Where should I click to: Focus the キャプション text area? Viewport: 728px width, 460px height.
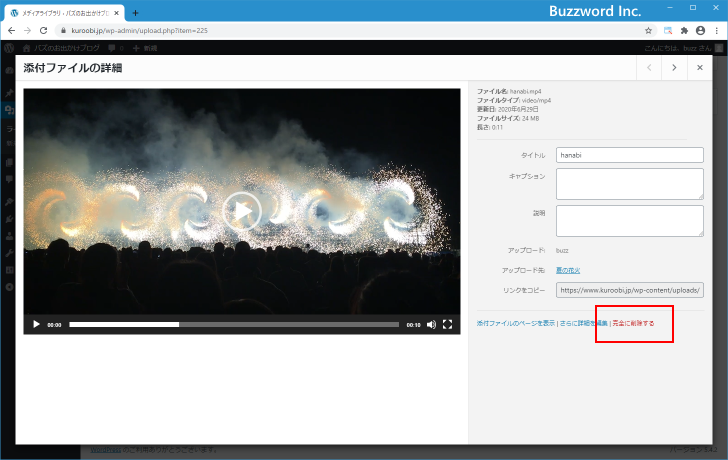coord(629,184)
